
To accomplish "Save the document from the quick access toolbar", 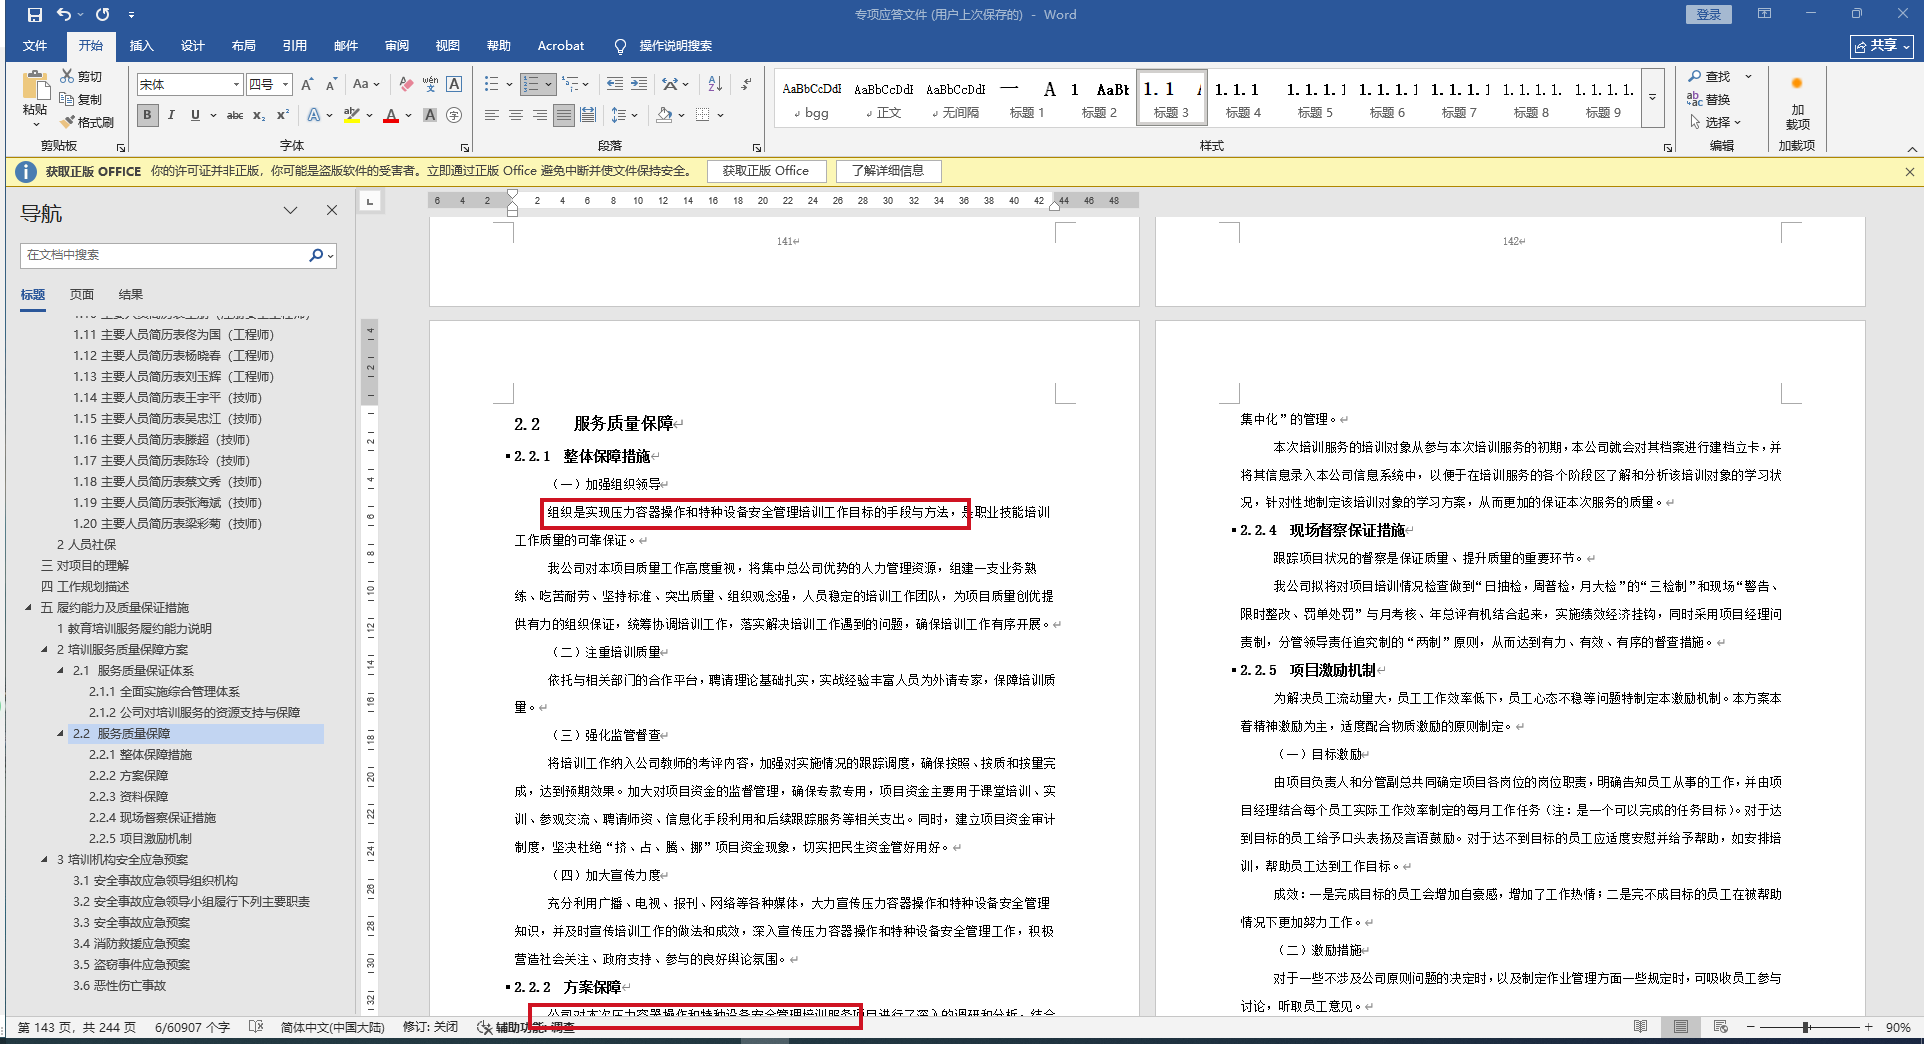I will pyautogui.click(x=35, y=15).
